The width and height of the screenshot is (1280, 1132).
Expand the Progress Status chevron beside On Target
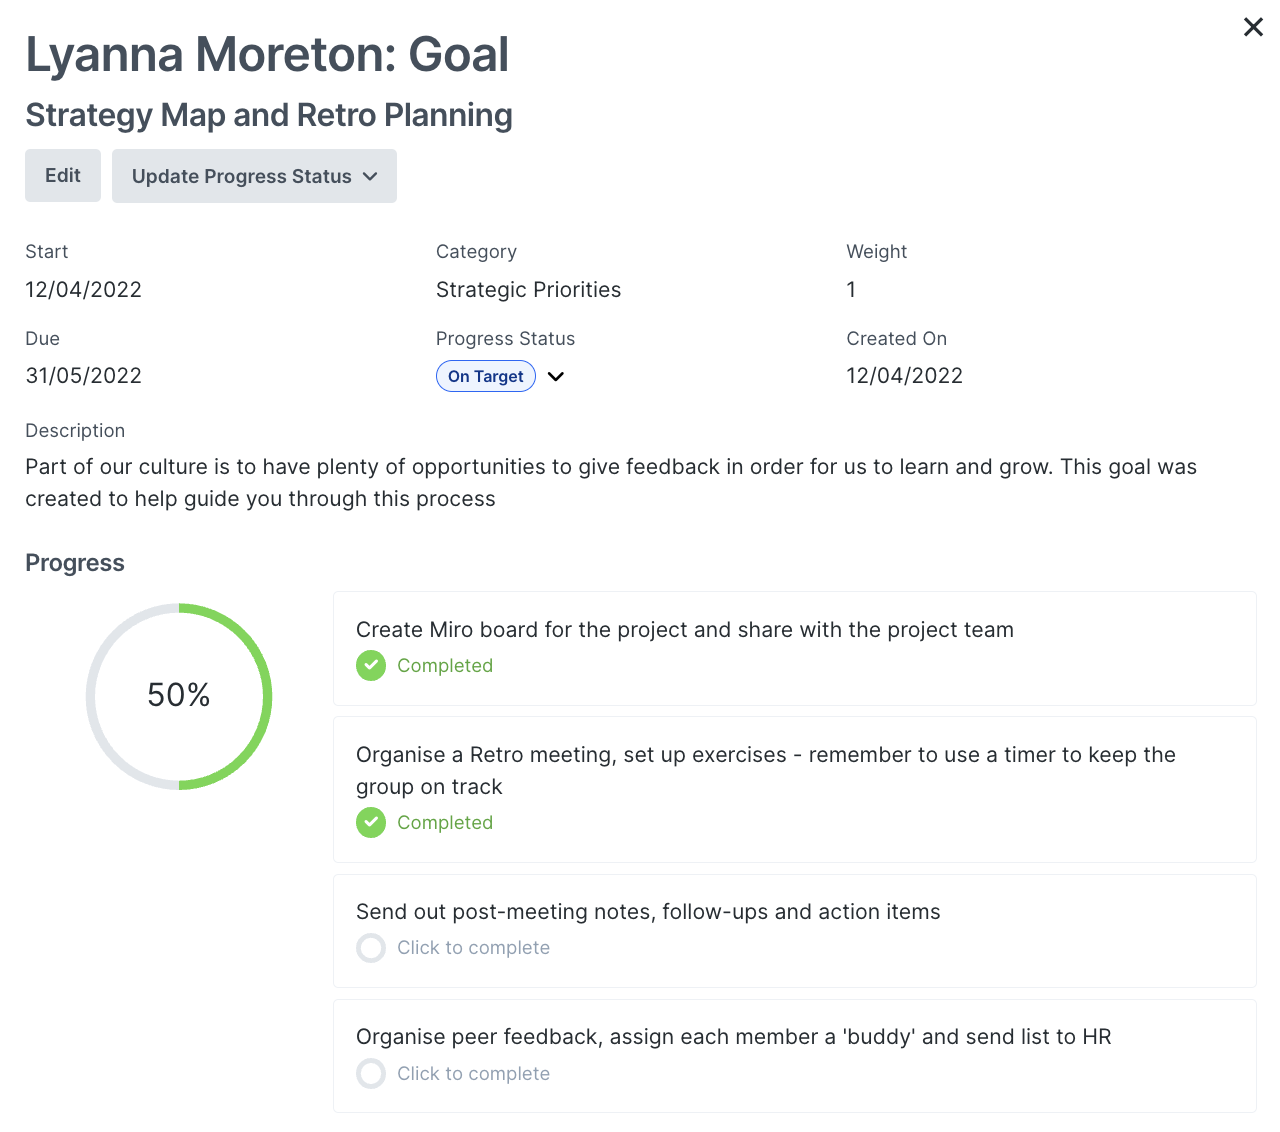click(556, 376)
